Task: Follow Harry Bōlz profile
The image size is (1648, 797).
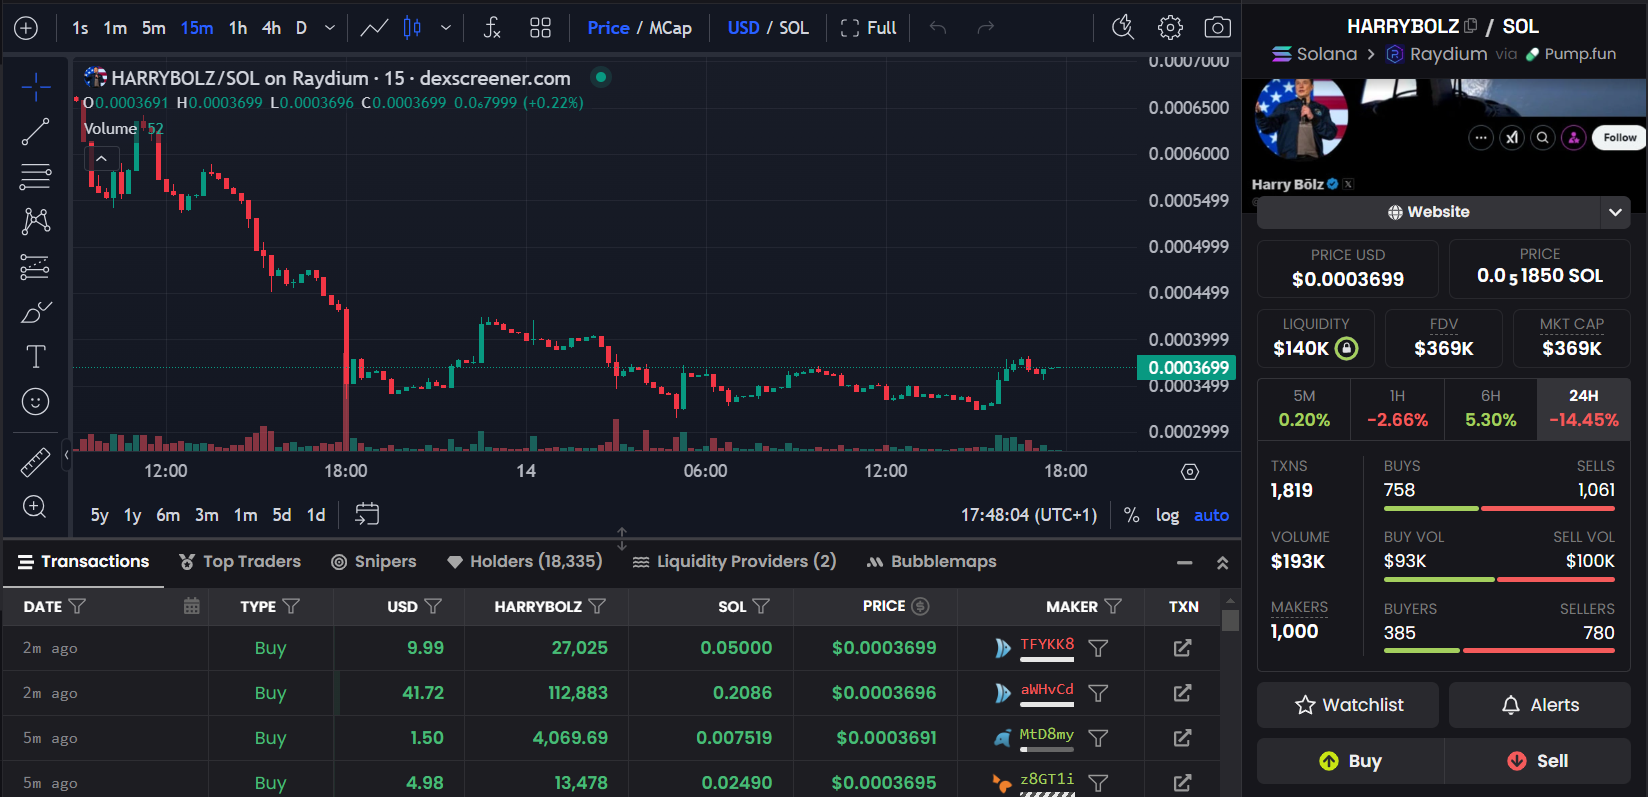Action: click(x=1619, y=138)
